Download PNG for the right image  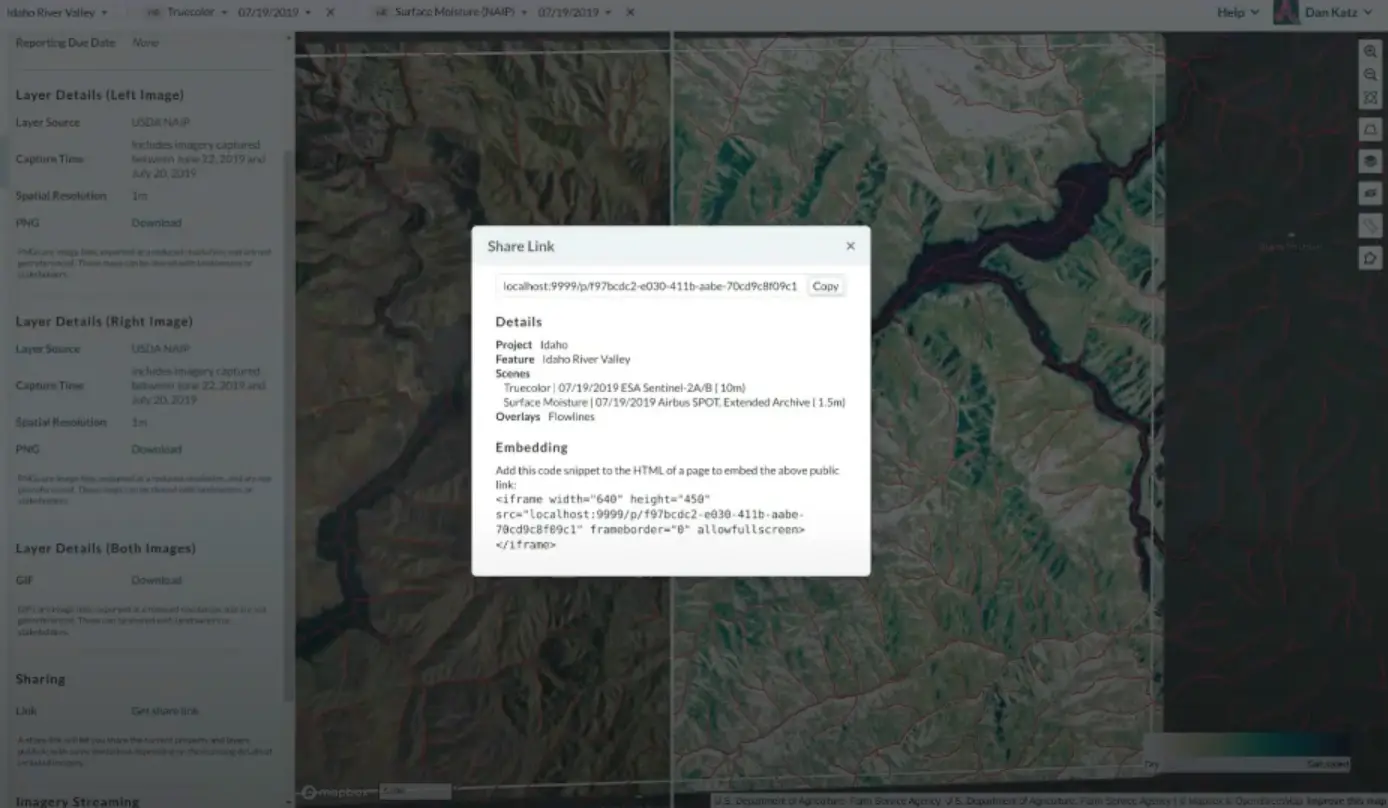(157, 450)
